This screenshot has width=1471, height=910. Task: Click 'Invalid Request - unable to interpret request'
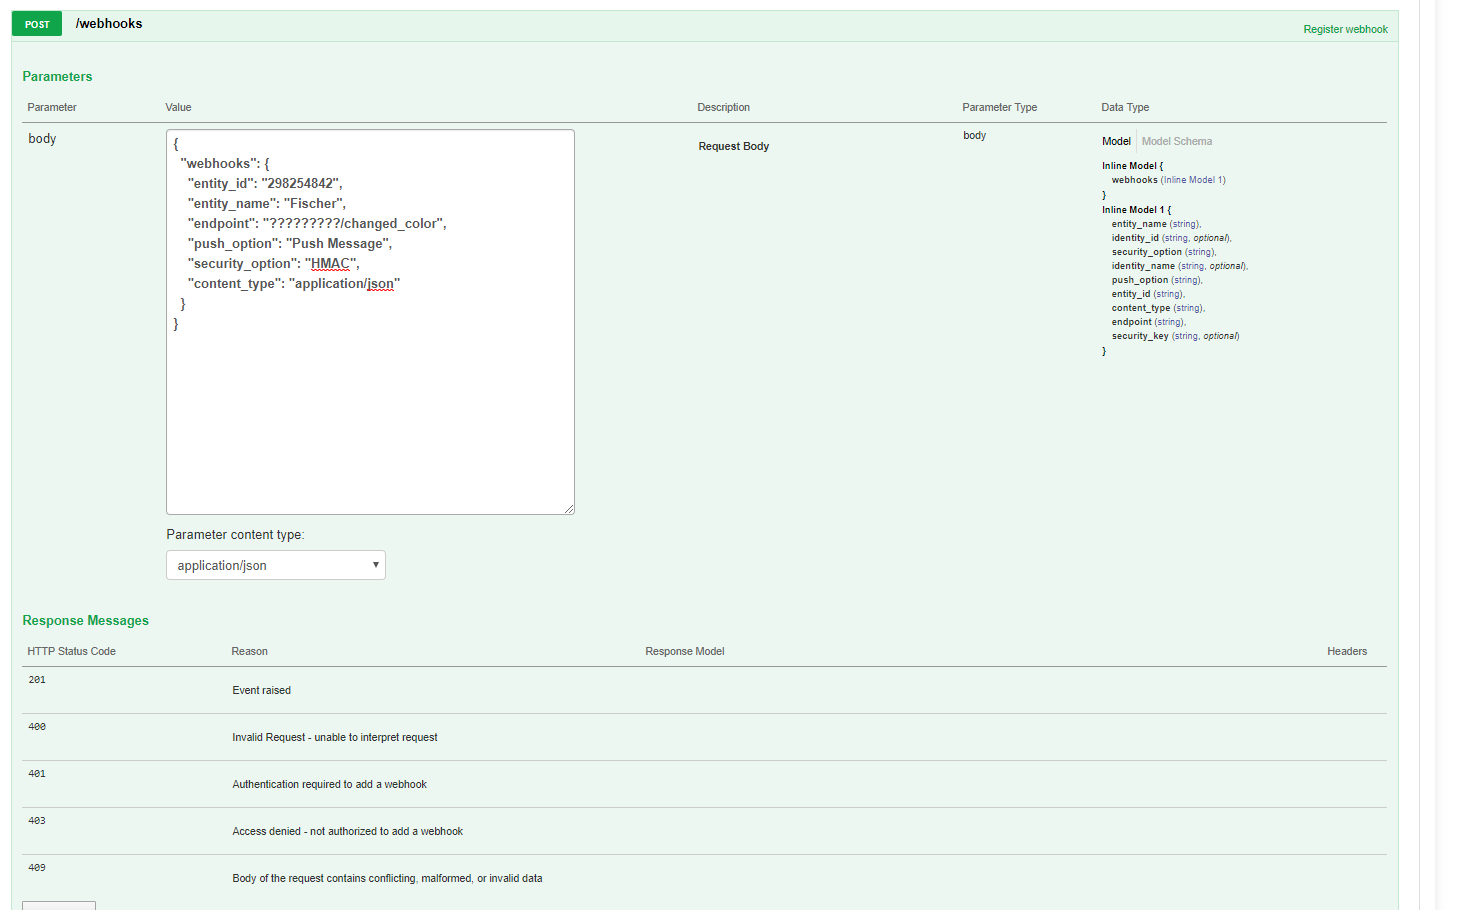click(335, 738)
